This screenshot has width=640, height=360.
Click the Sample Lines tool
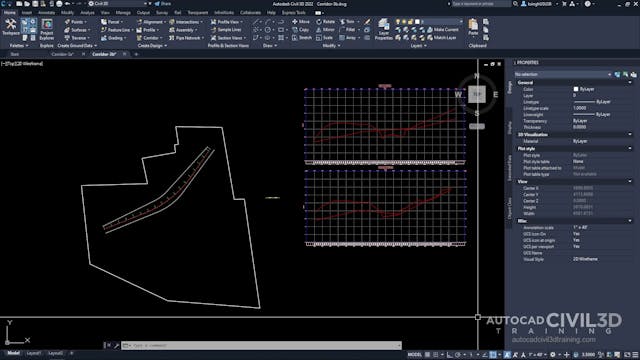pyautogui.click(x=226, y=30)
